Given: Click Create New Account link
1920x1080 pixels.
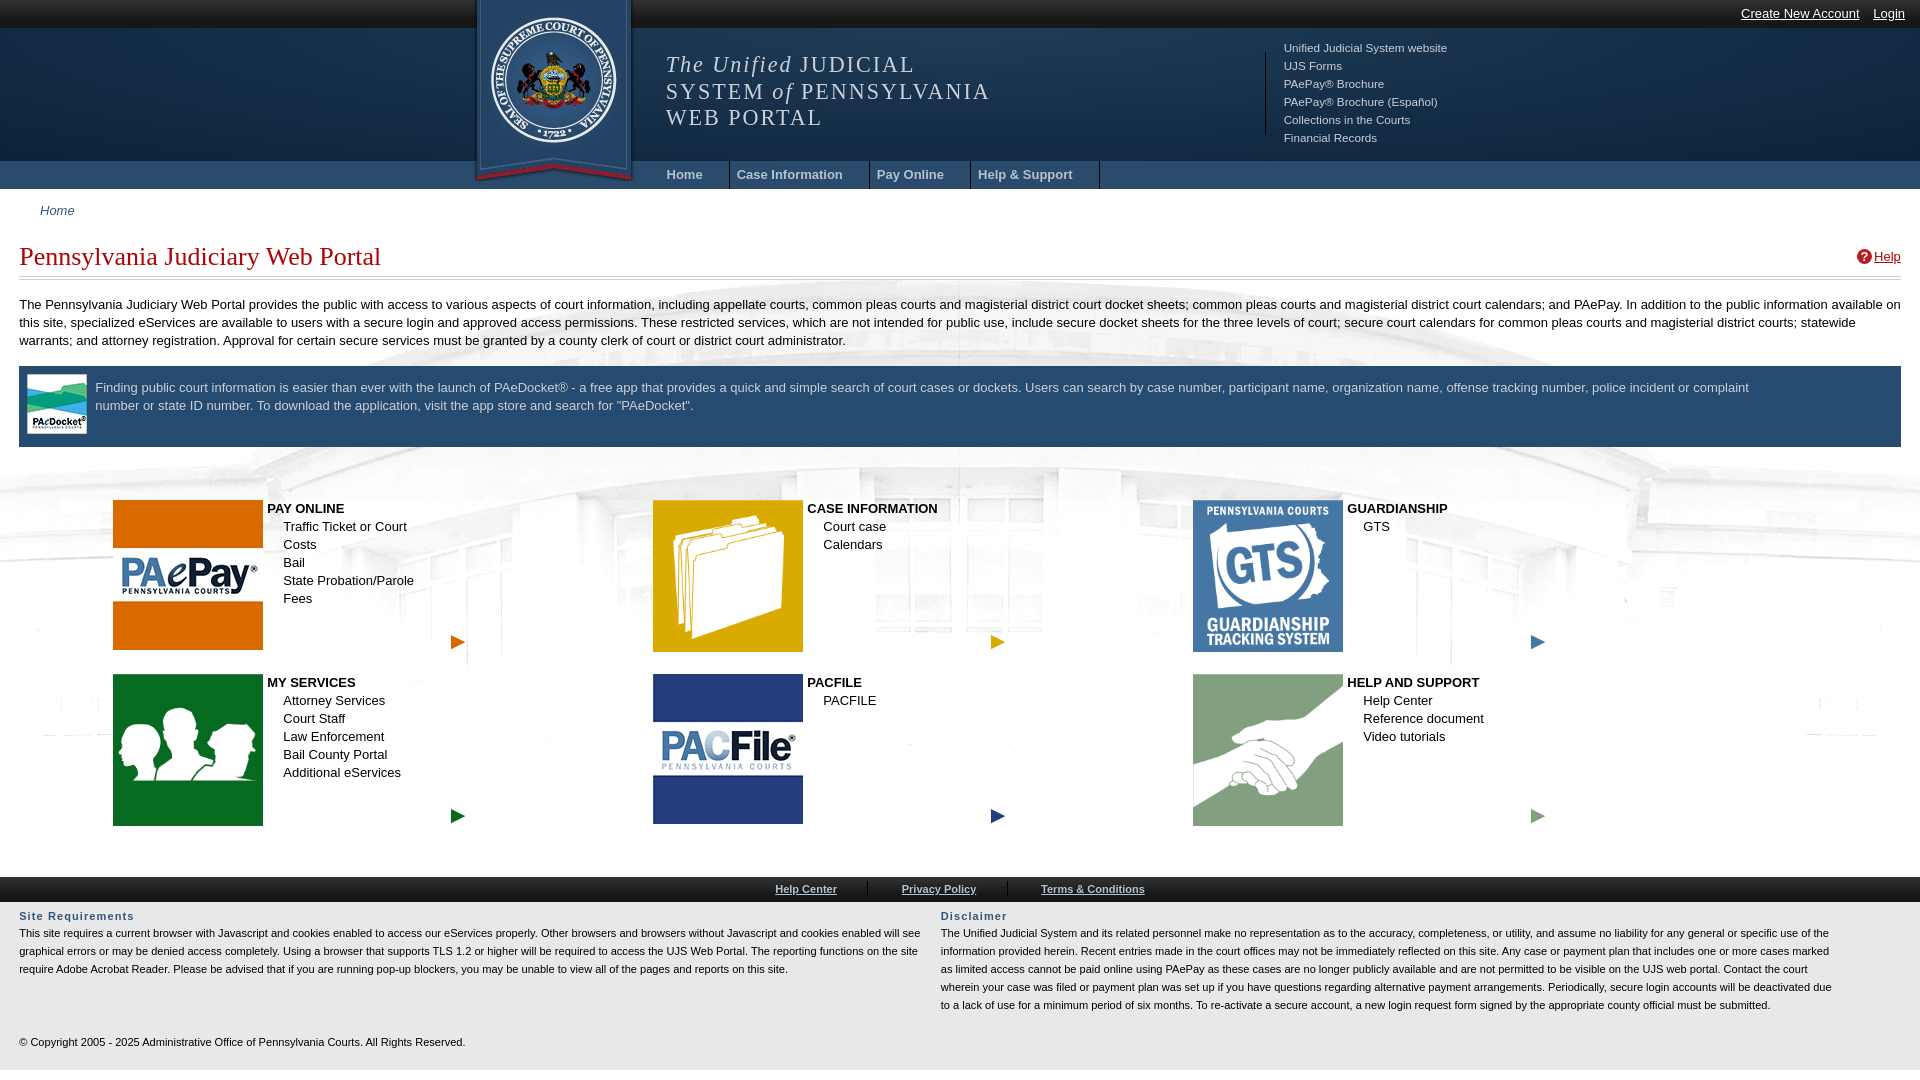Looking at the screenshot, I should coord(1800,14).
